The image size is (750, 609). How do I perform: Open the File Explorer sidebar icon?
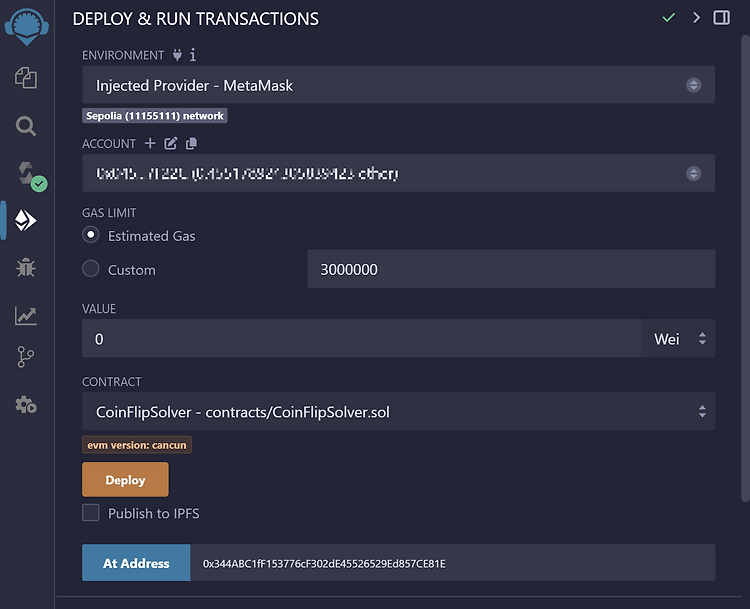pyautogui.click(x=26, y=78)
